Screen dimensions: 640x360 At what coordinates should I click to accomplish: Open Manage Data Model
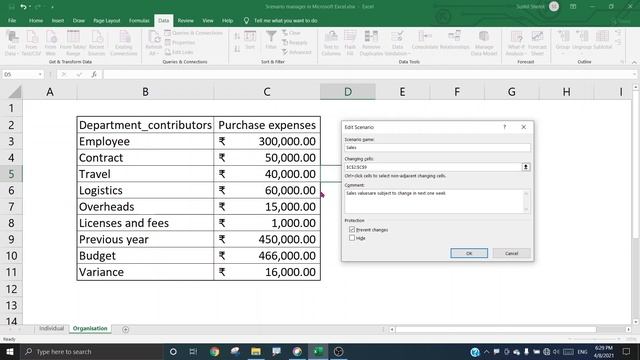[x=484, y=43]
